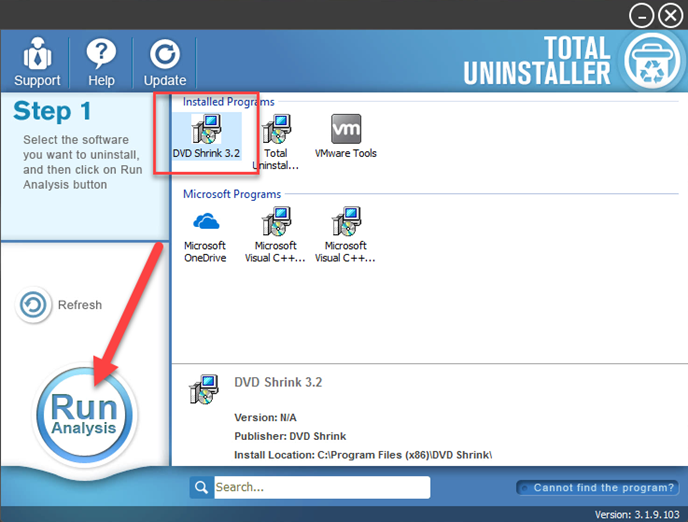
Task: Click the 'Version: N/A' text
Action: 265,417
